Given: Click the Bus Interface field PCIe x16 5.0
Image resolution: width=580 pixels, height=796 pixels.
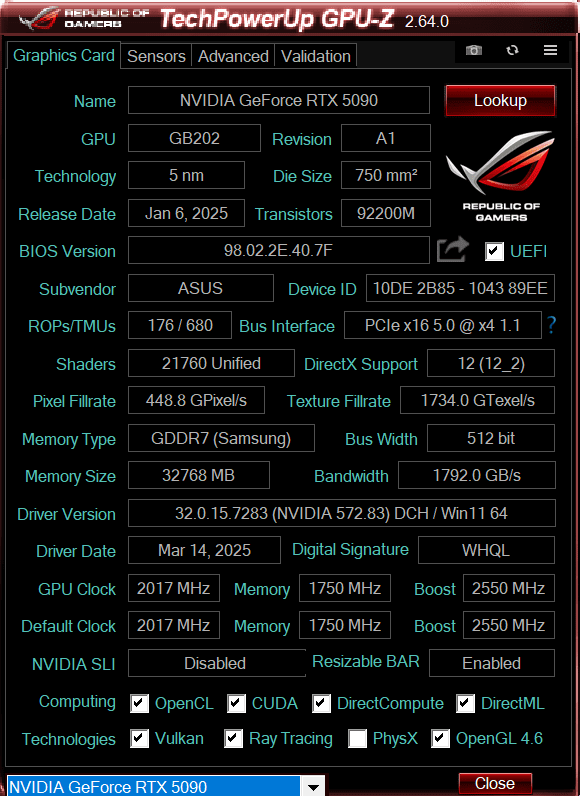Looking at the screenshot, I should pos(442,325).
